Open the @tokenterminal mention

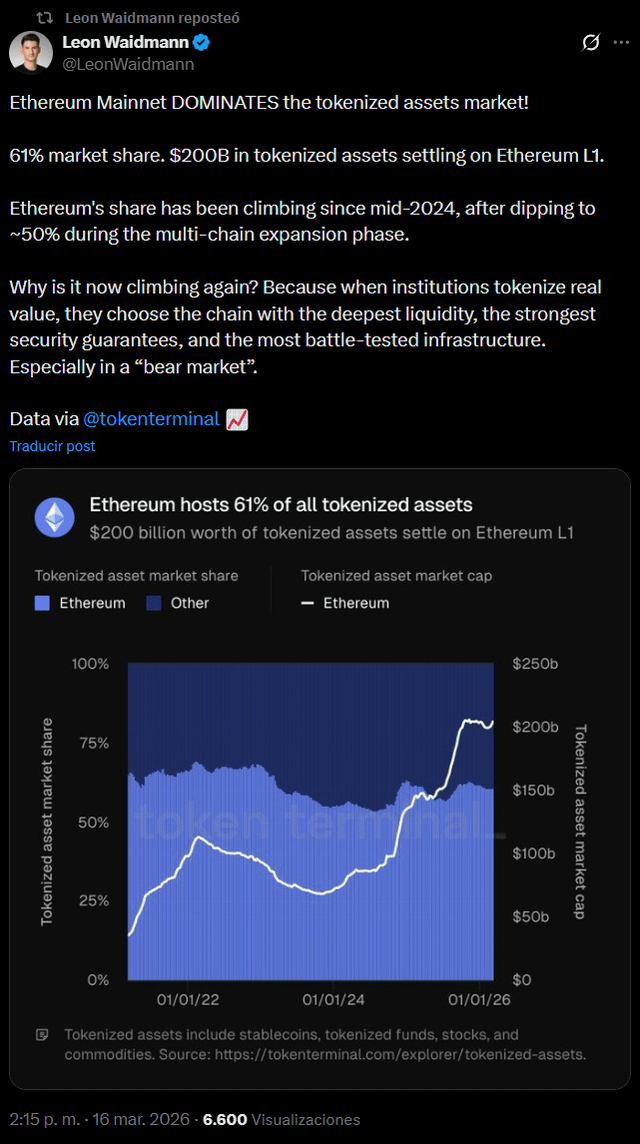click(151, 419)
